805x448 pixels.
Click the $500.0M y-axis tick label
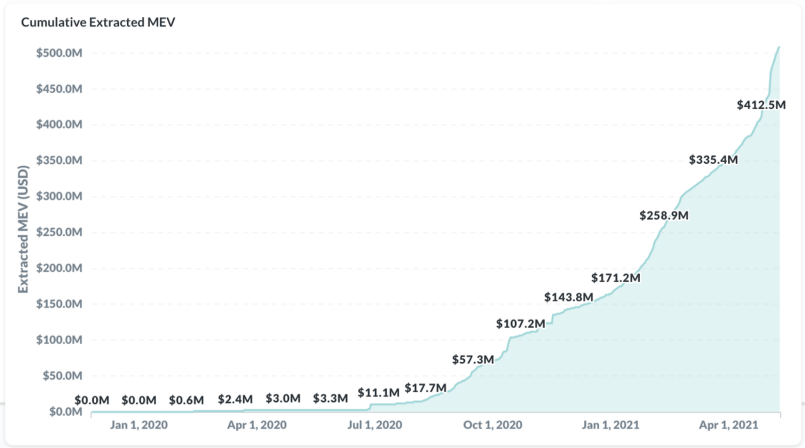coord(58,53)
